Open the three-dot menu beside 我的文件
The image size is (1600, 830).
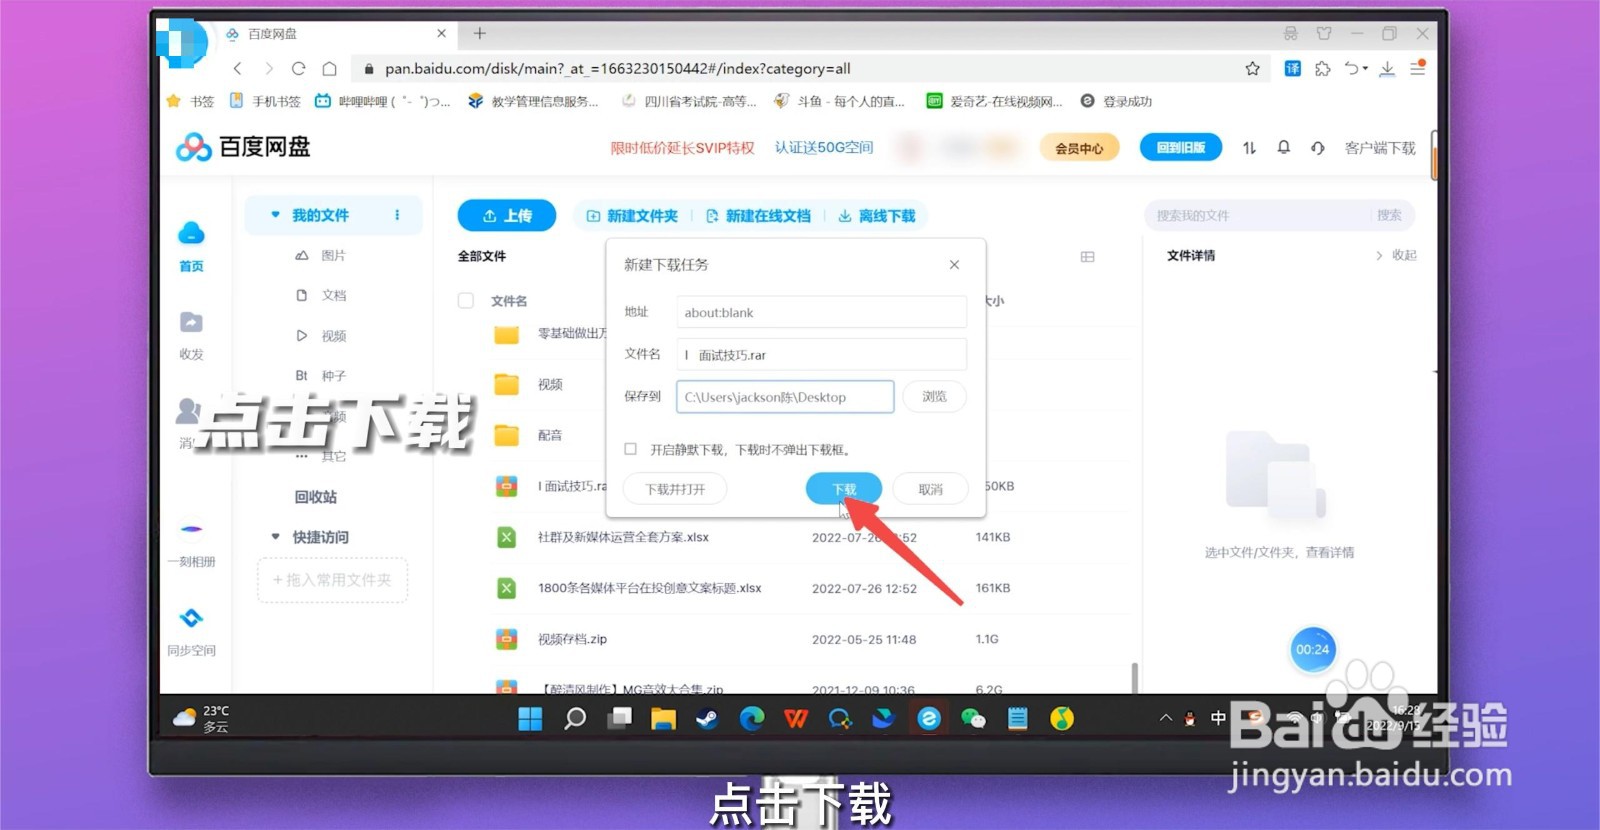pyautogui.click(x=397, y=215)
